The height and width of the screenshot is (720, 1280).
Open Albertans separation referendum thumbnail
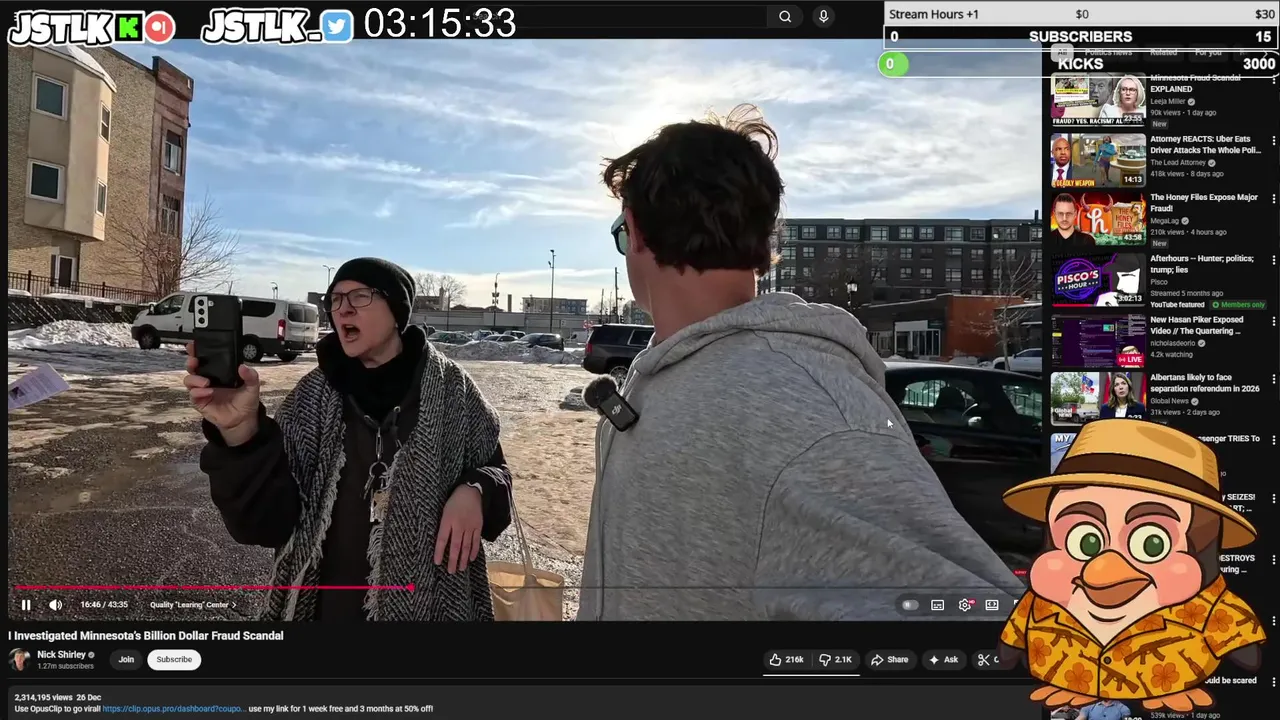[1098, 399]
